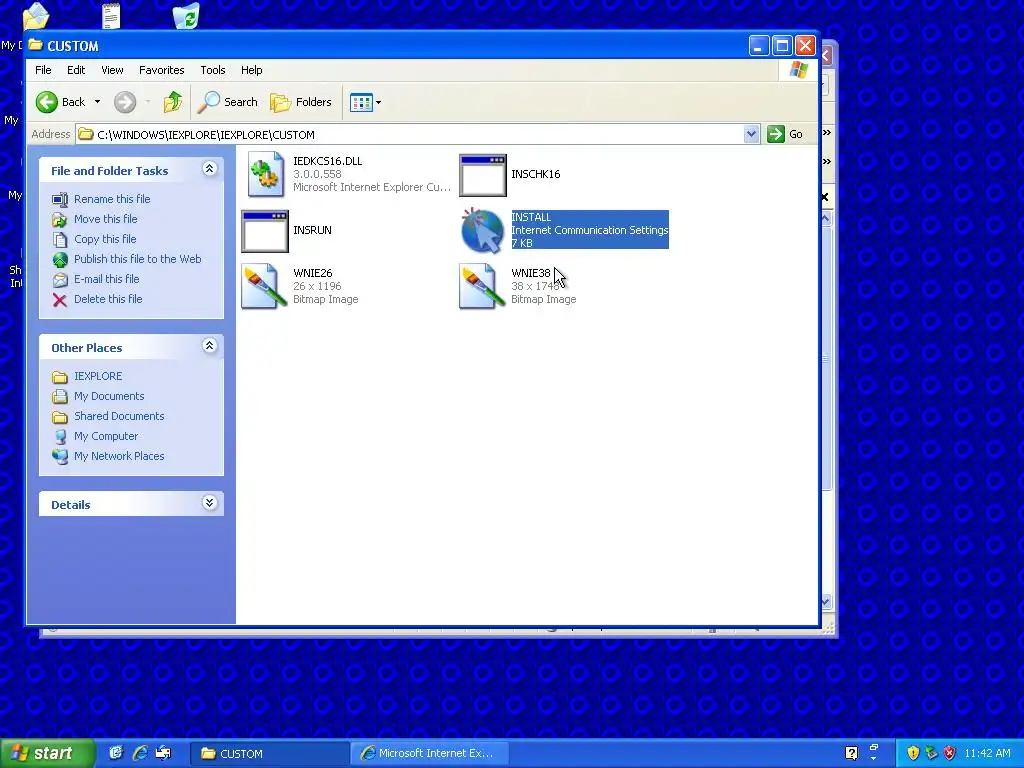The width and height of the screenshot is (1024, 768).
Task: Select the WNIE26 bitmap icon
Action: point(264,286)
